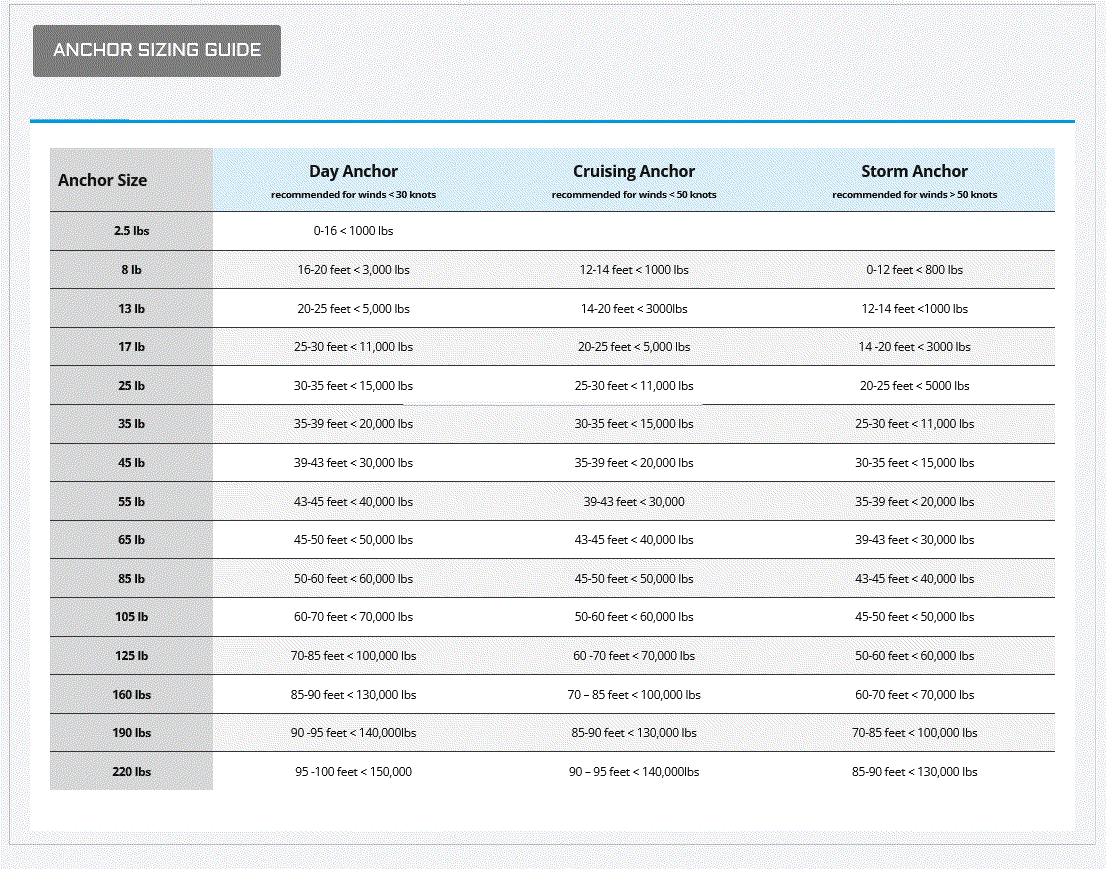Select the 25 lb row's Cruising Anchor cell
The width and height of the screenshot is (1106, 869).
634,386
